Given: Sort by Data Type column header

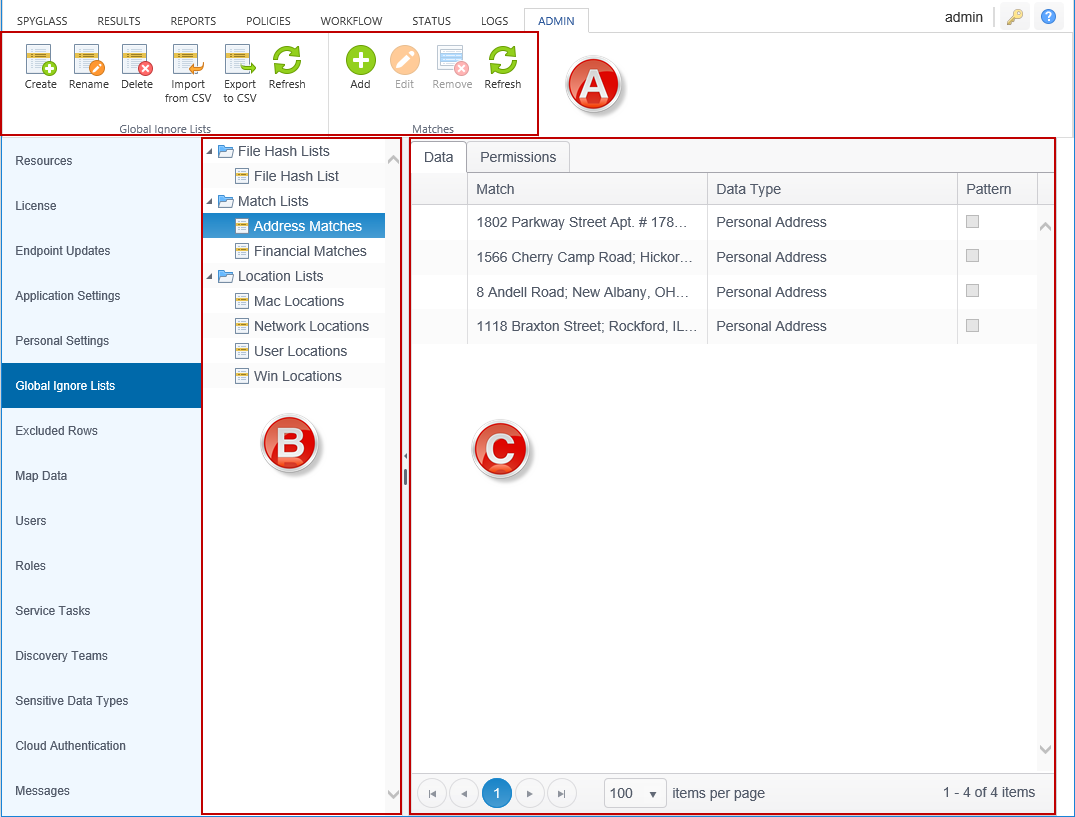Looking at the screenshot, I should [748, 189].
